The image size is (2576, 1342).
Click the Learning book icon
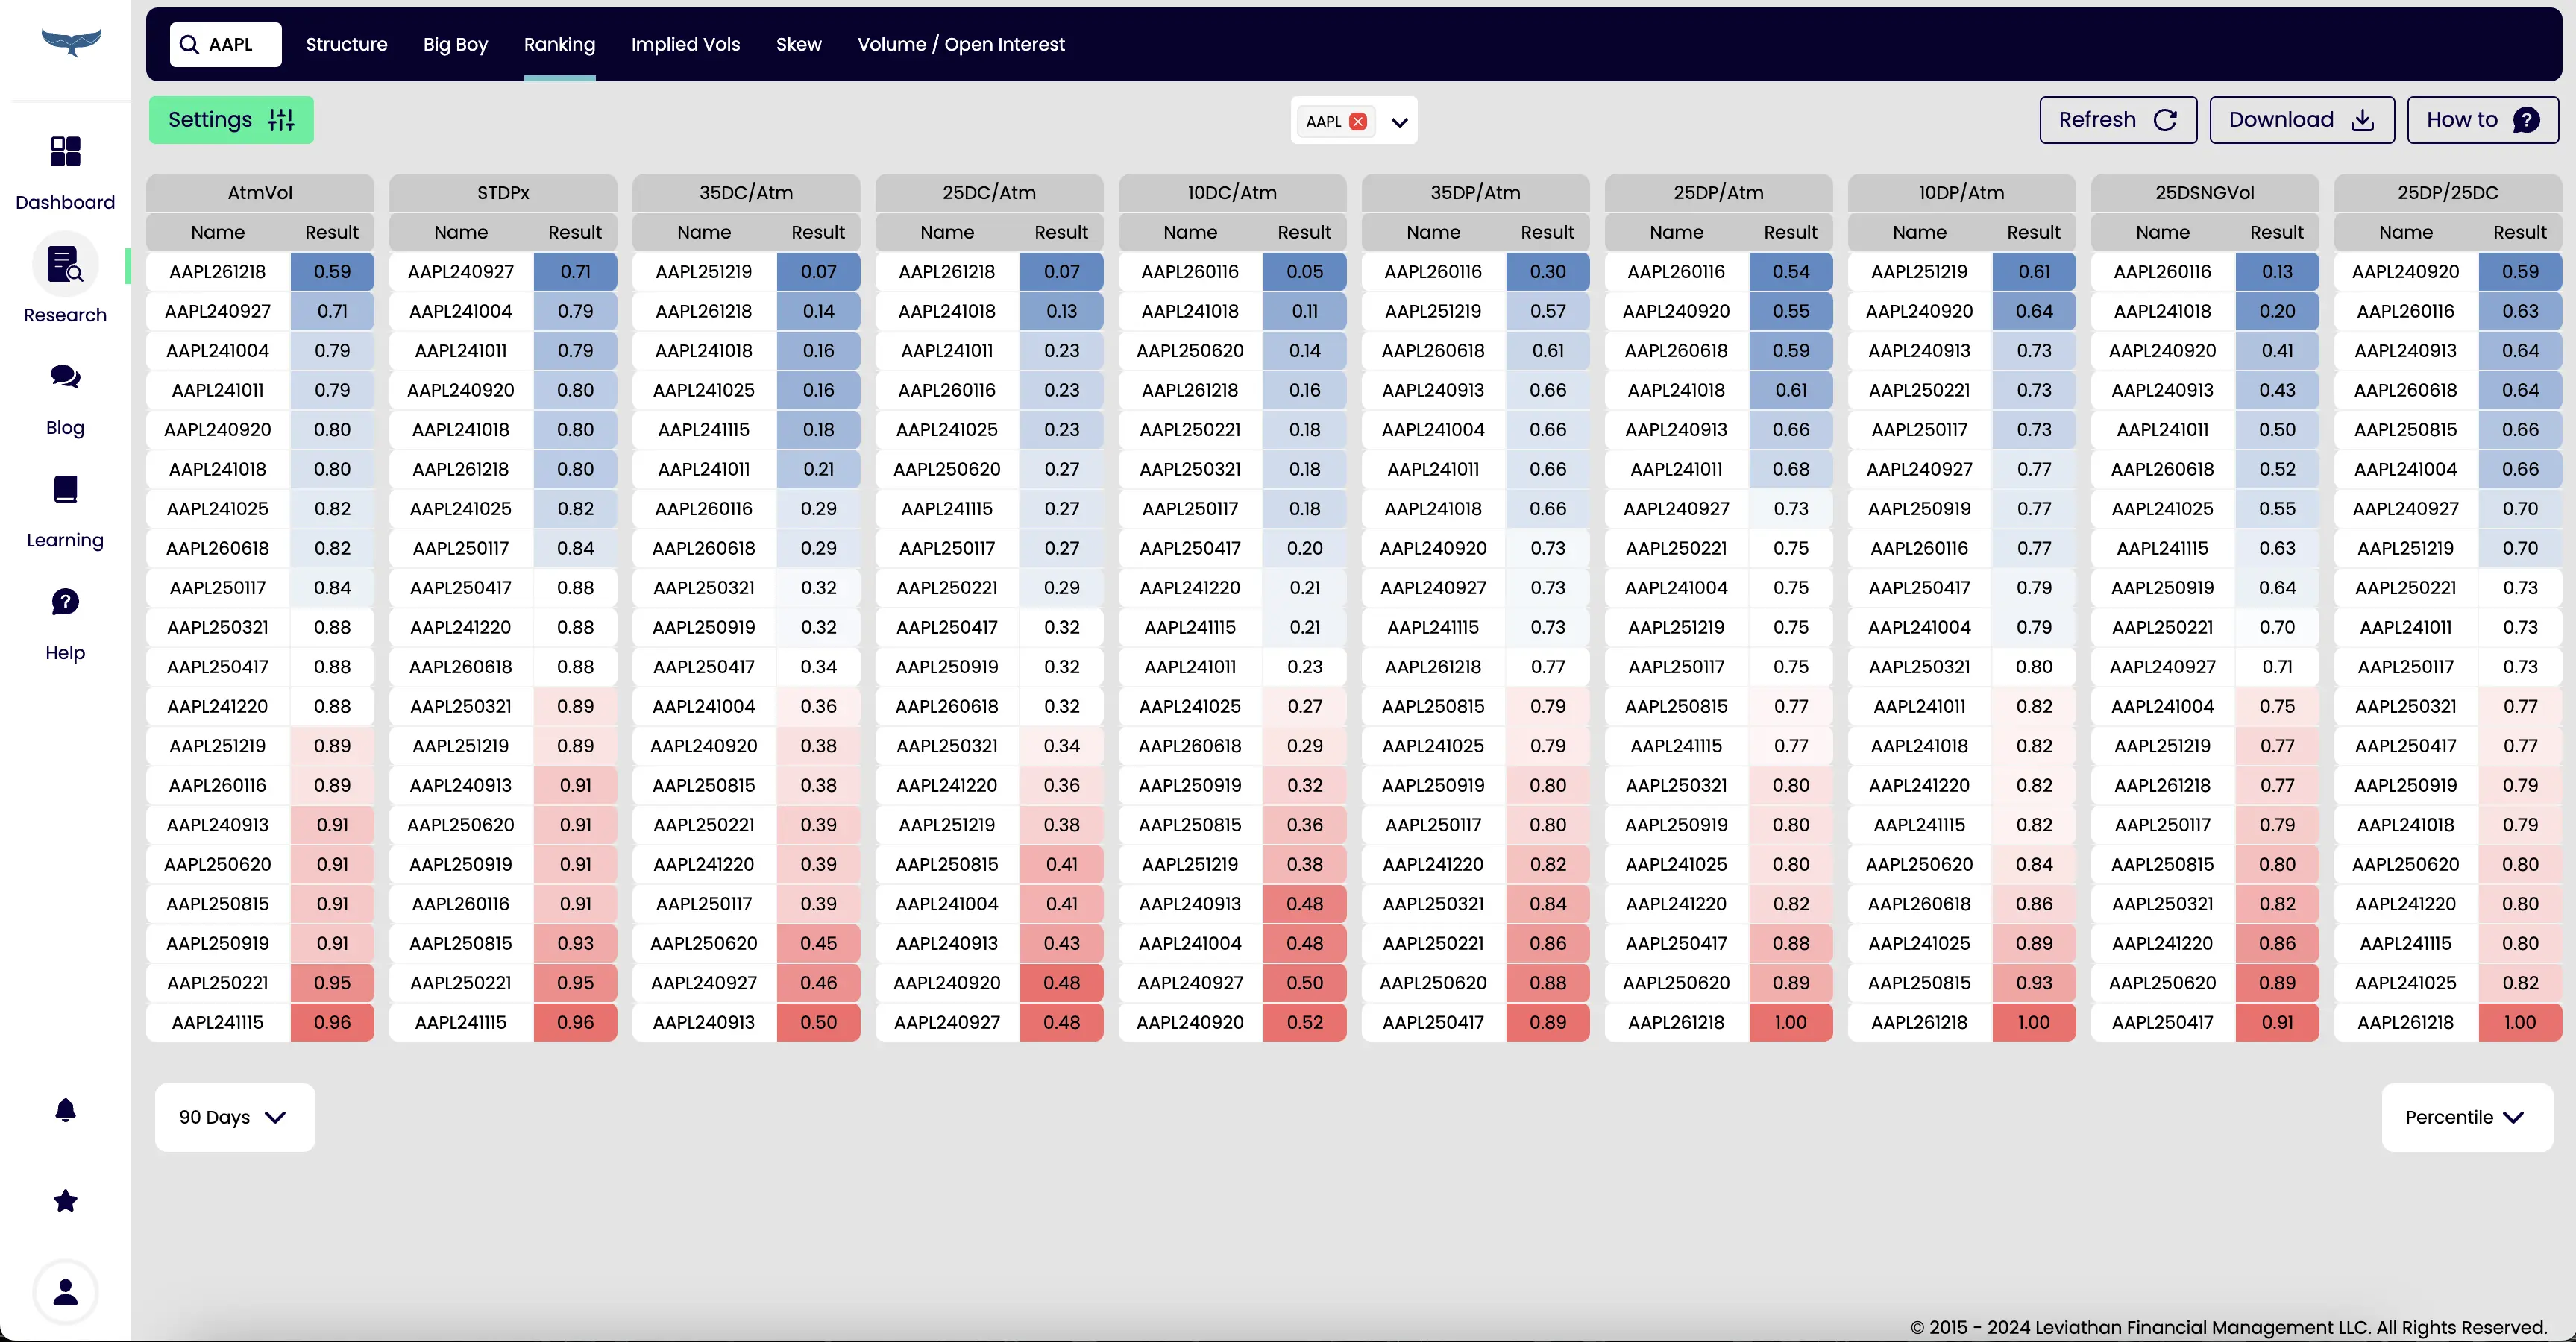click(x=65, y=489)
